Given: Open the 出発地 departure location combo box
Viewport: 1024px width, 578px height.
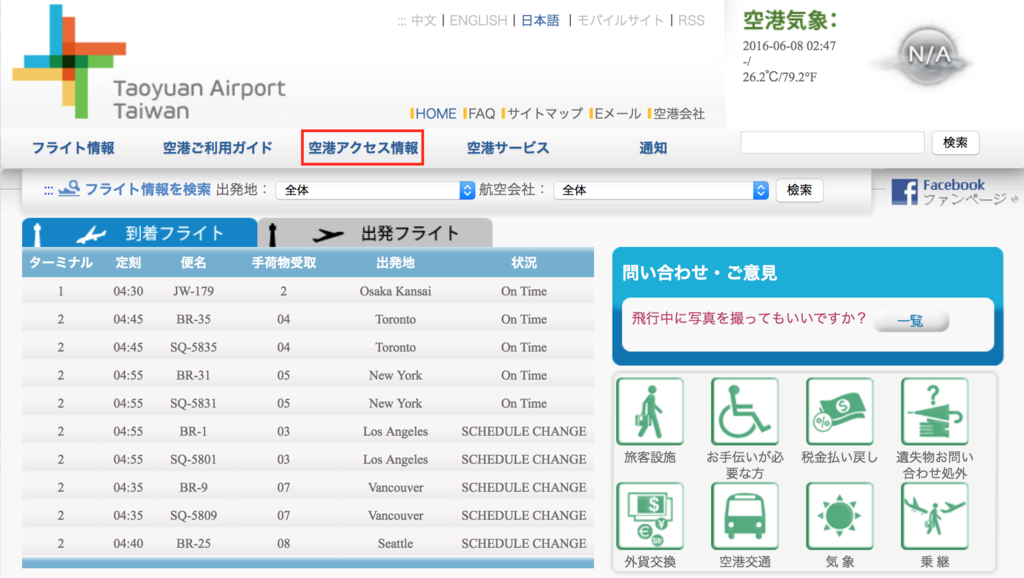Looking at the screenshot, I should tap(376, 189).
